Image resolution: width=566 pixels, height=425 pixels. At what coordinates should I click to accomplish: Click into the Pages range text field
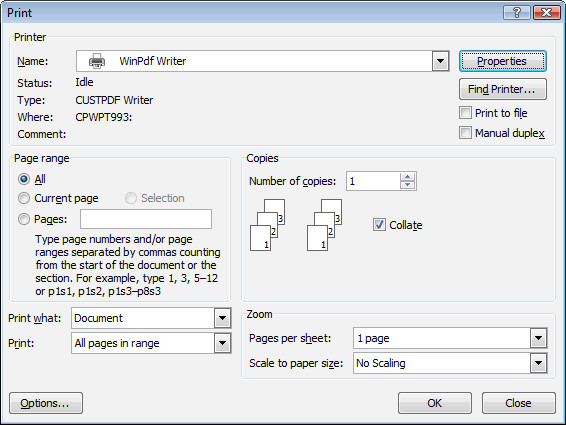click(146, 219)
